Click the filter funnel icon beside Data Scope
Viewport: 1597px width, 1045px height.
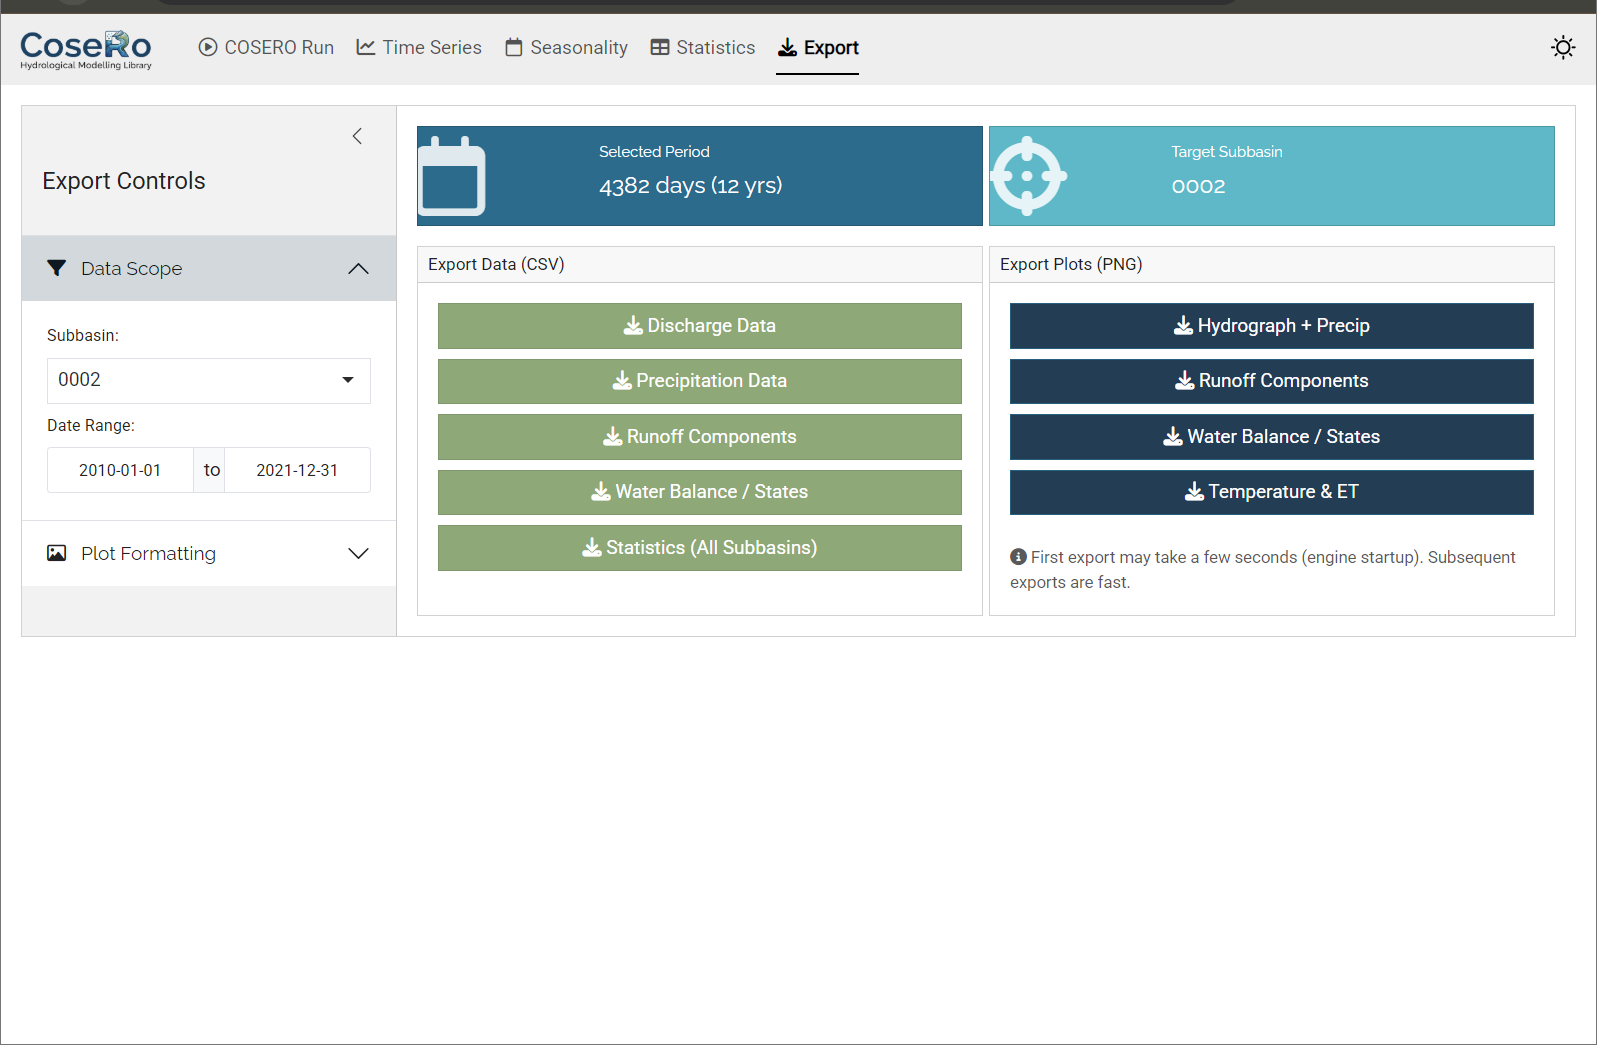coord(57,268)
